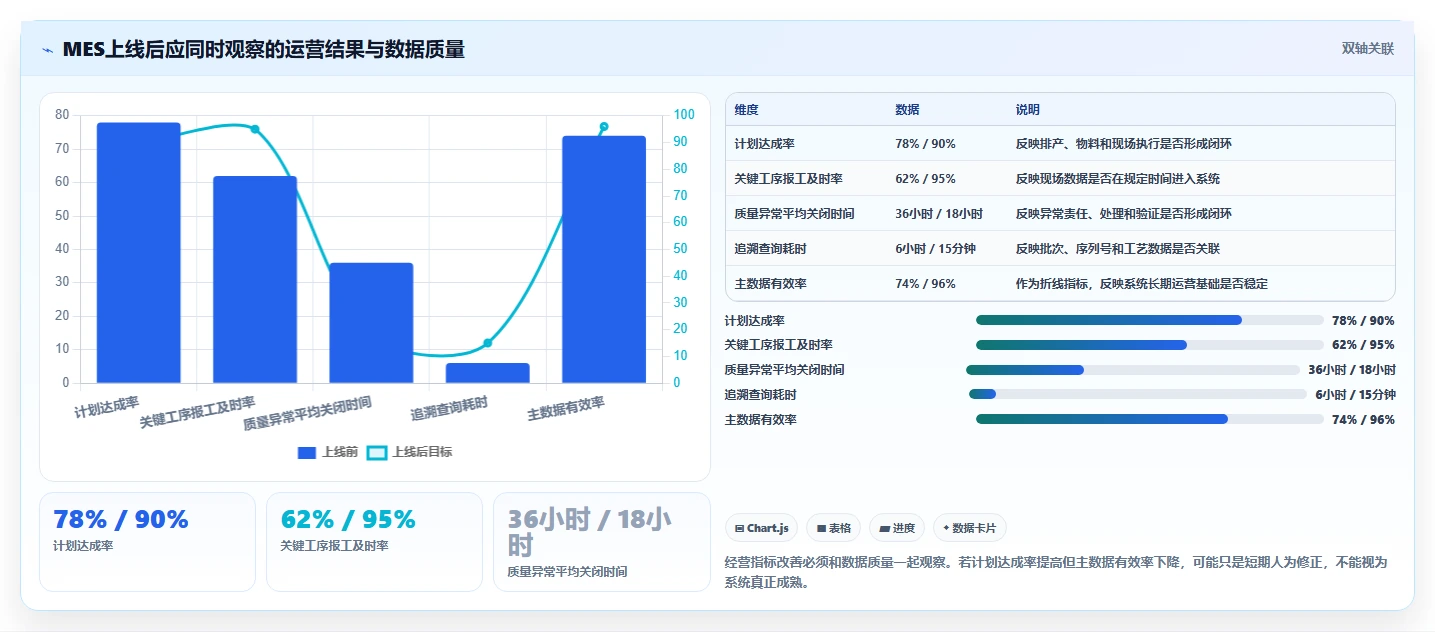Click the MES上线后应同时观察的运营结果与数据质量 title

click(x=263, y=49)
